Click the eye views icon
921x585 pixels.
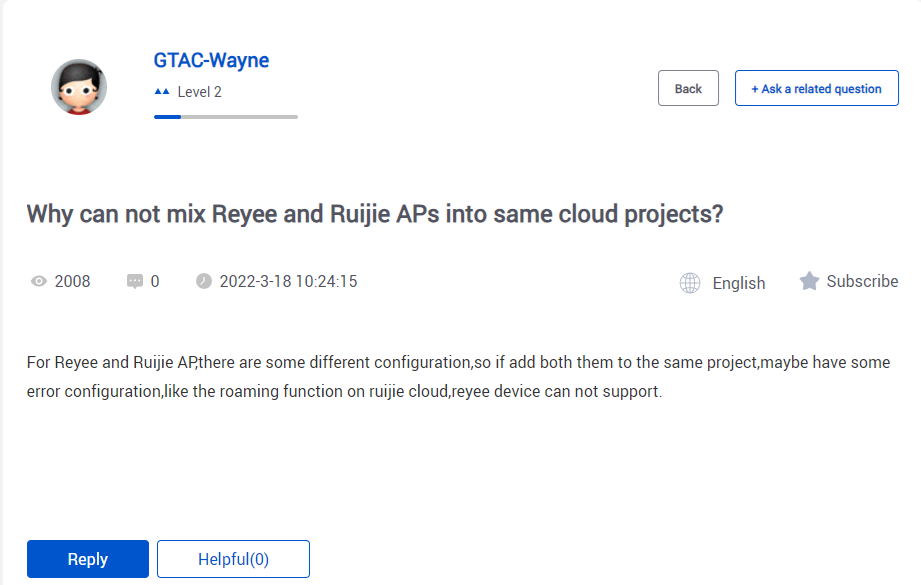click(39, 281)
